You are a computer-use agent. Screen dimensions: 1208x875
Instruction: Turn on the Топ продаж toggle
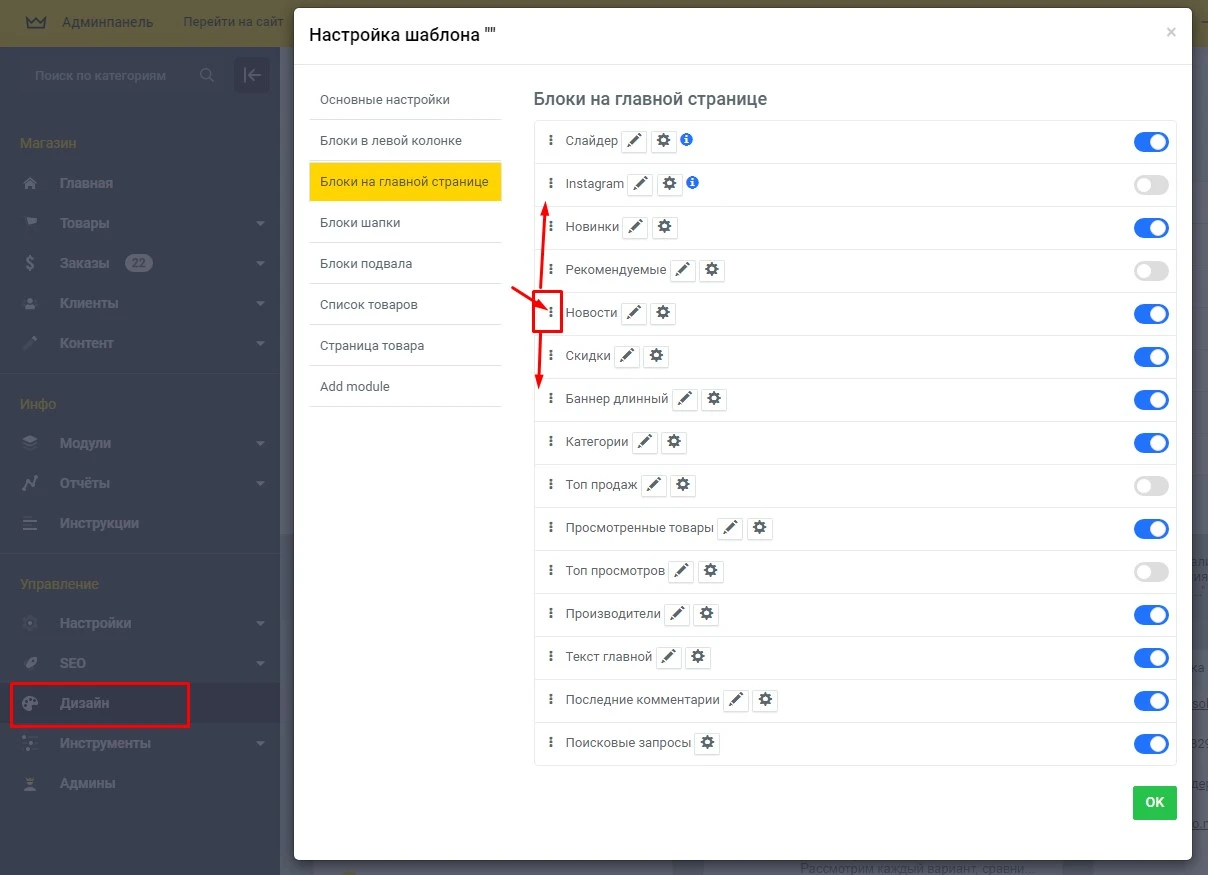[x=1150, y=485]
